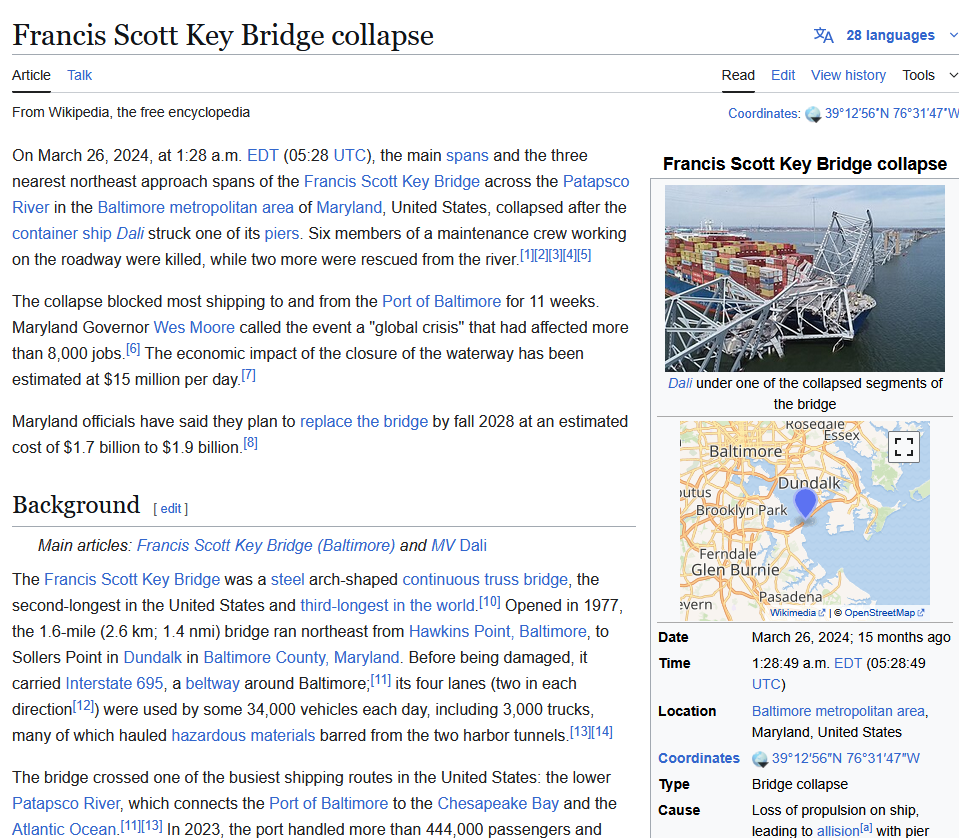This screenshot has height=838, width=959.
Task: Open the View history tab
Action: pos(848,75)
